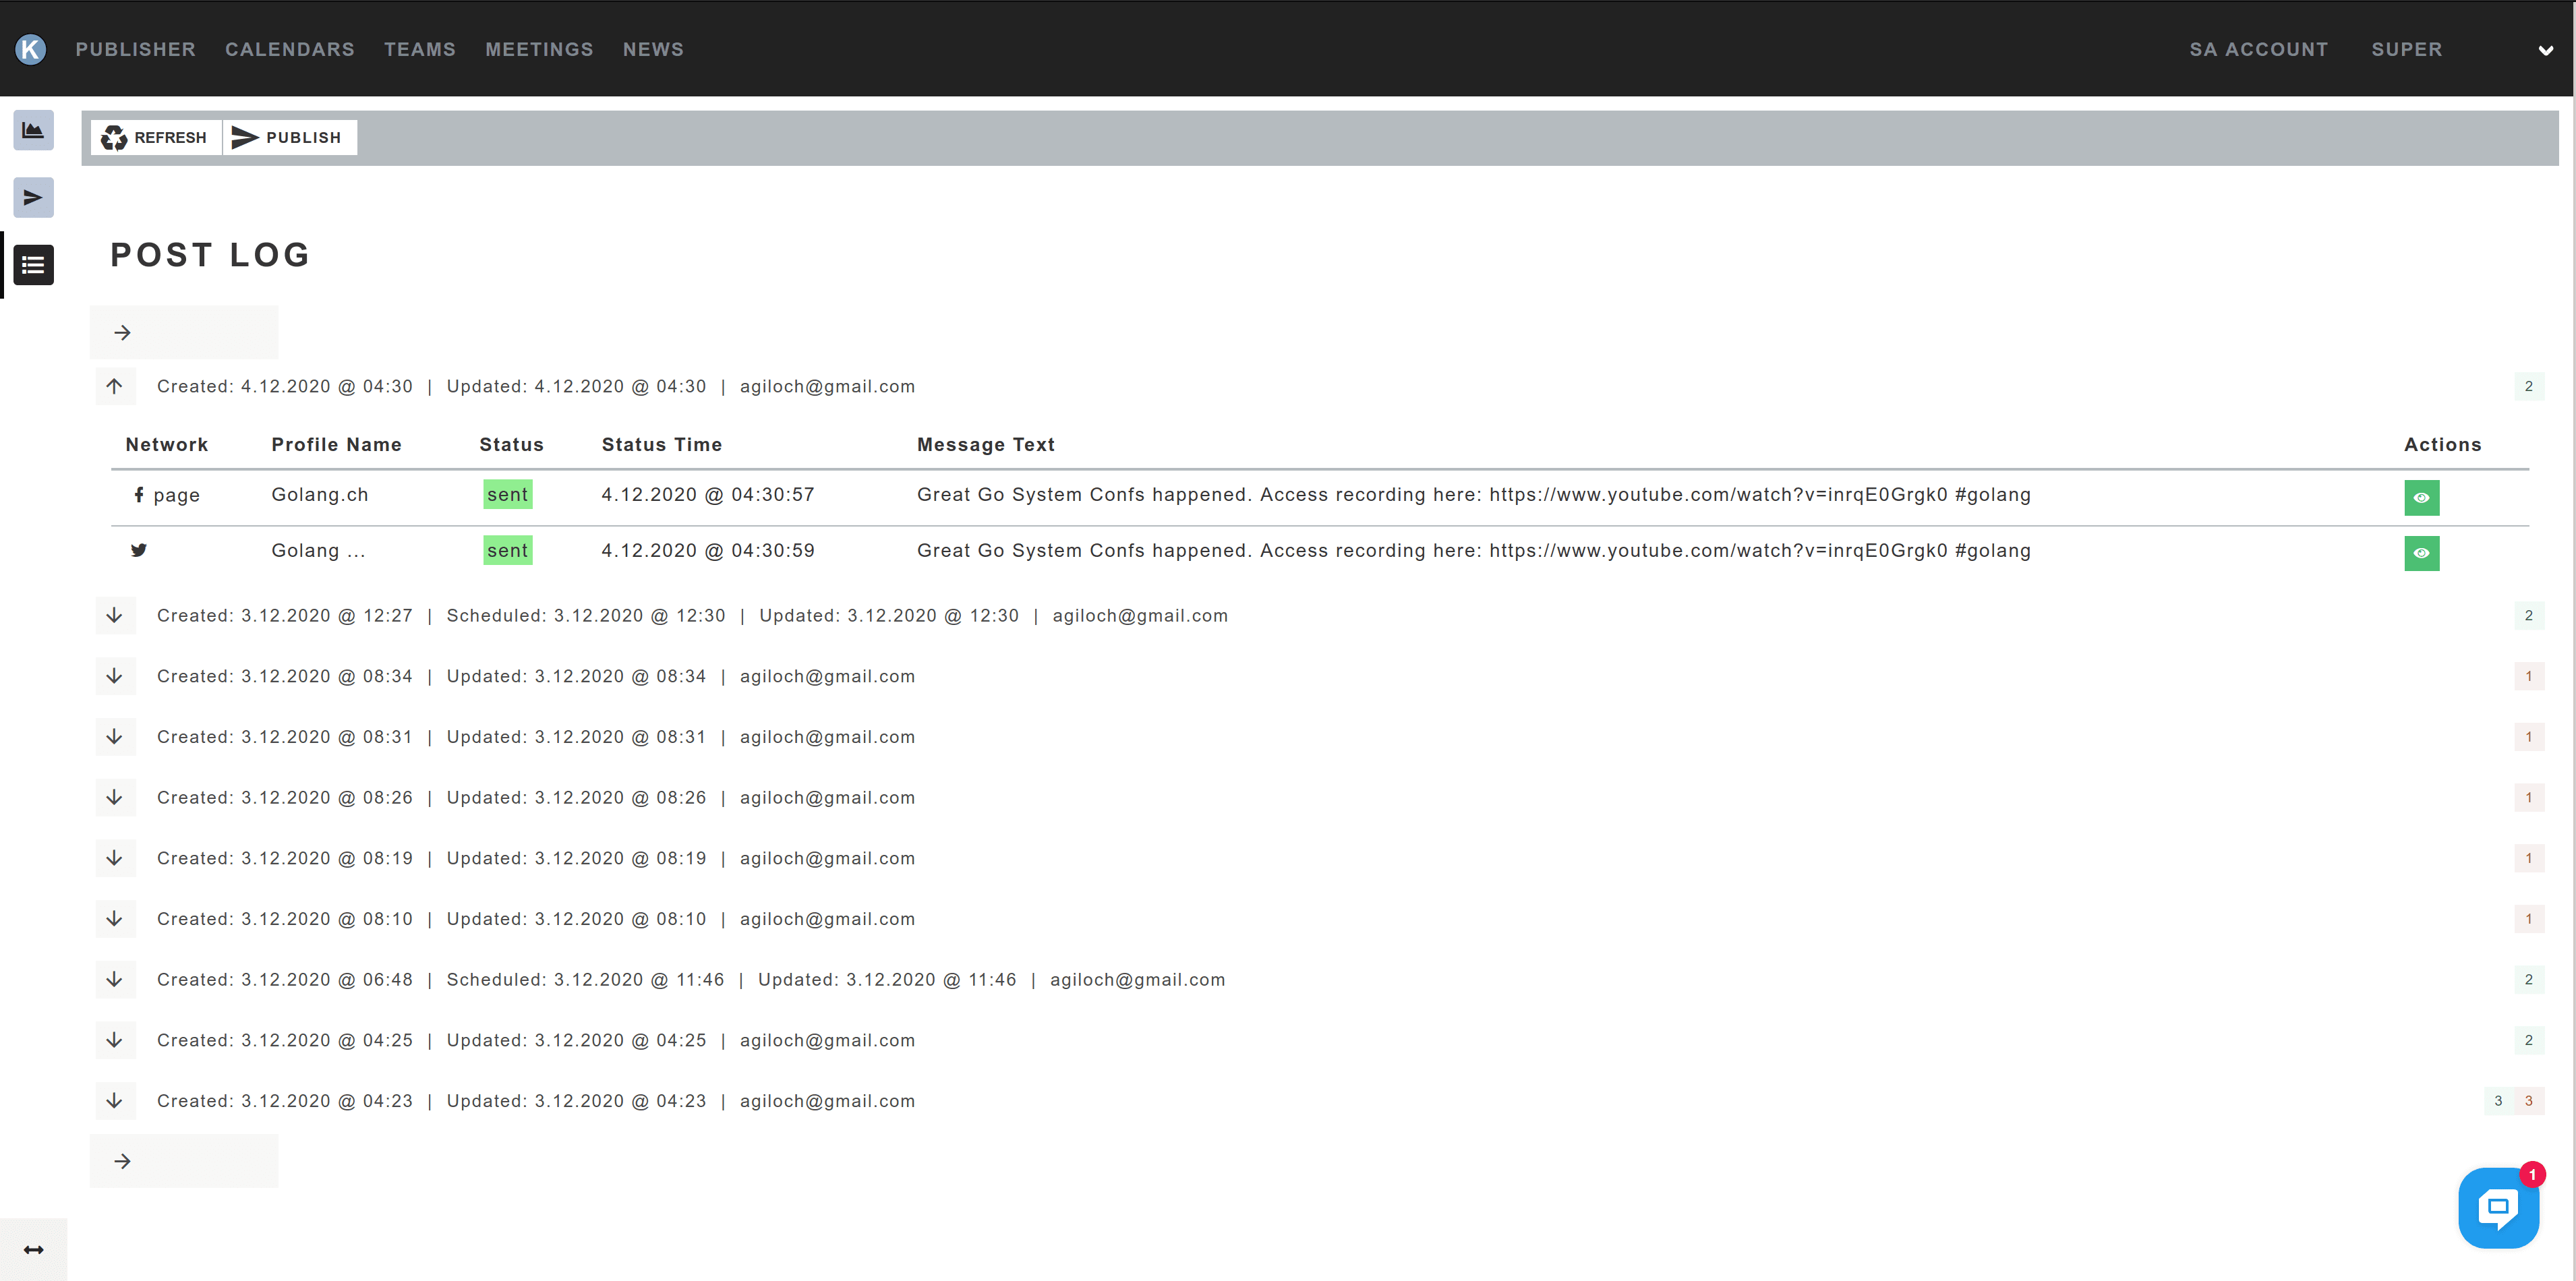The image size is (2576, 1281).
Task: Click the Refresh button
Action: click(155, 138)
